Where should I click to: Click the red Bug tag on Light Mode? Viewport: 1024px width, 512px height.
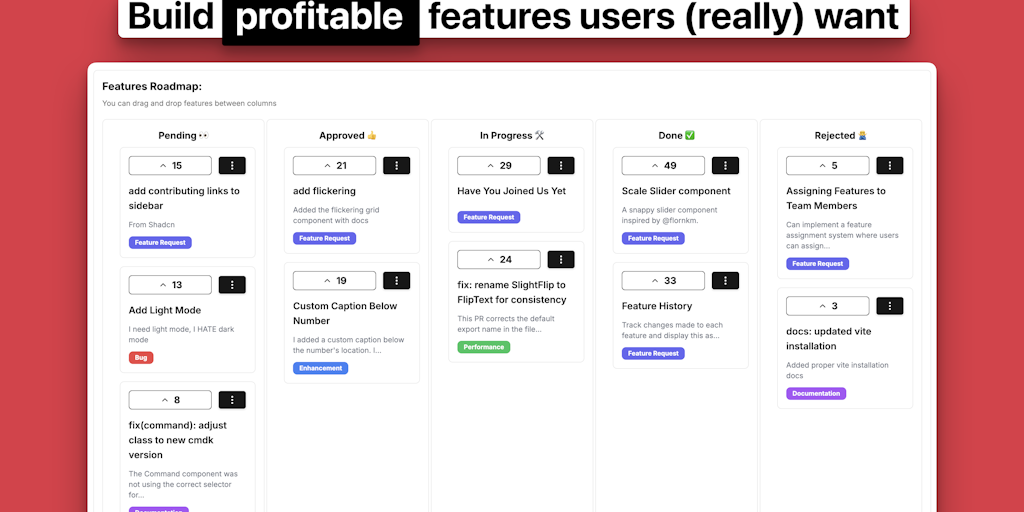141,358
